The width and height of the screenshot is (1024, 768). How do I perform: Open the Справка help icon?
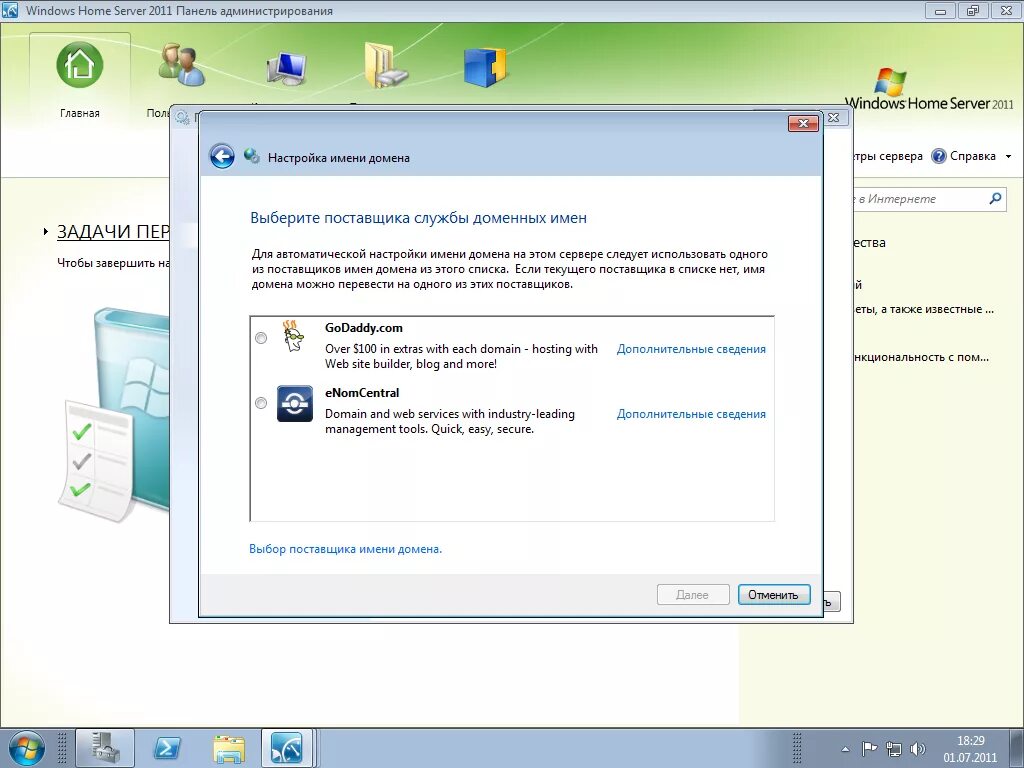(x=938, y=156)
